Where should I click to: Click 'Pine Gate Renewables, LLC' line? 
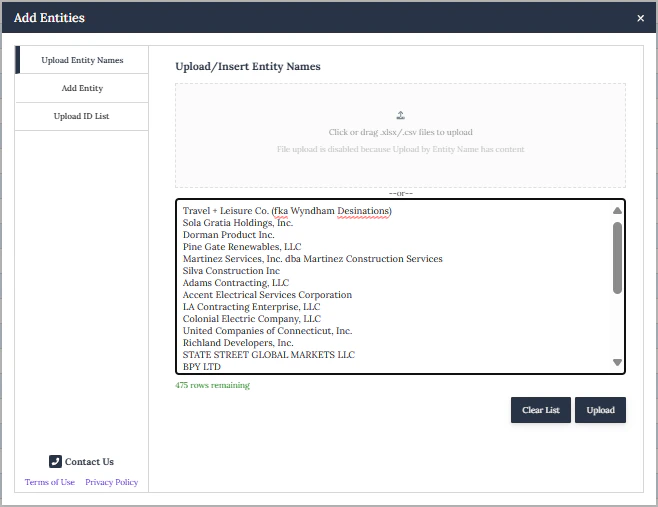click(242, 247)
